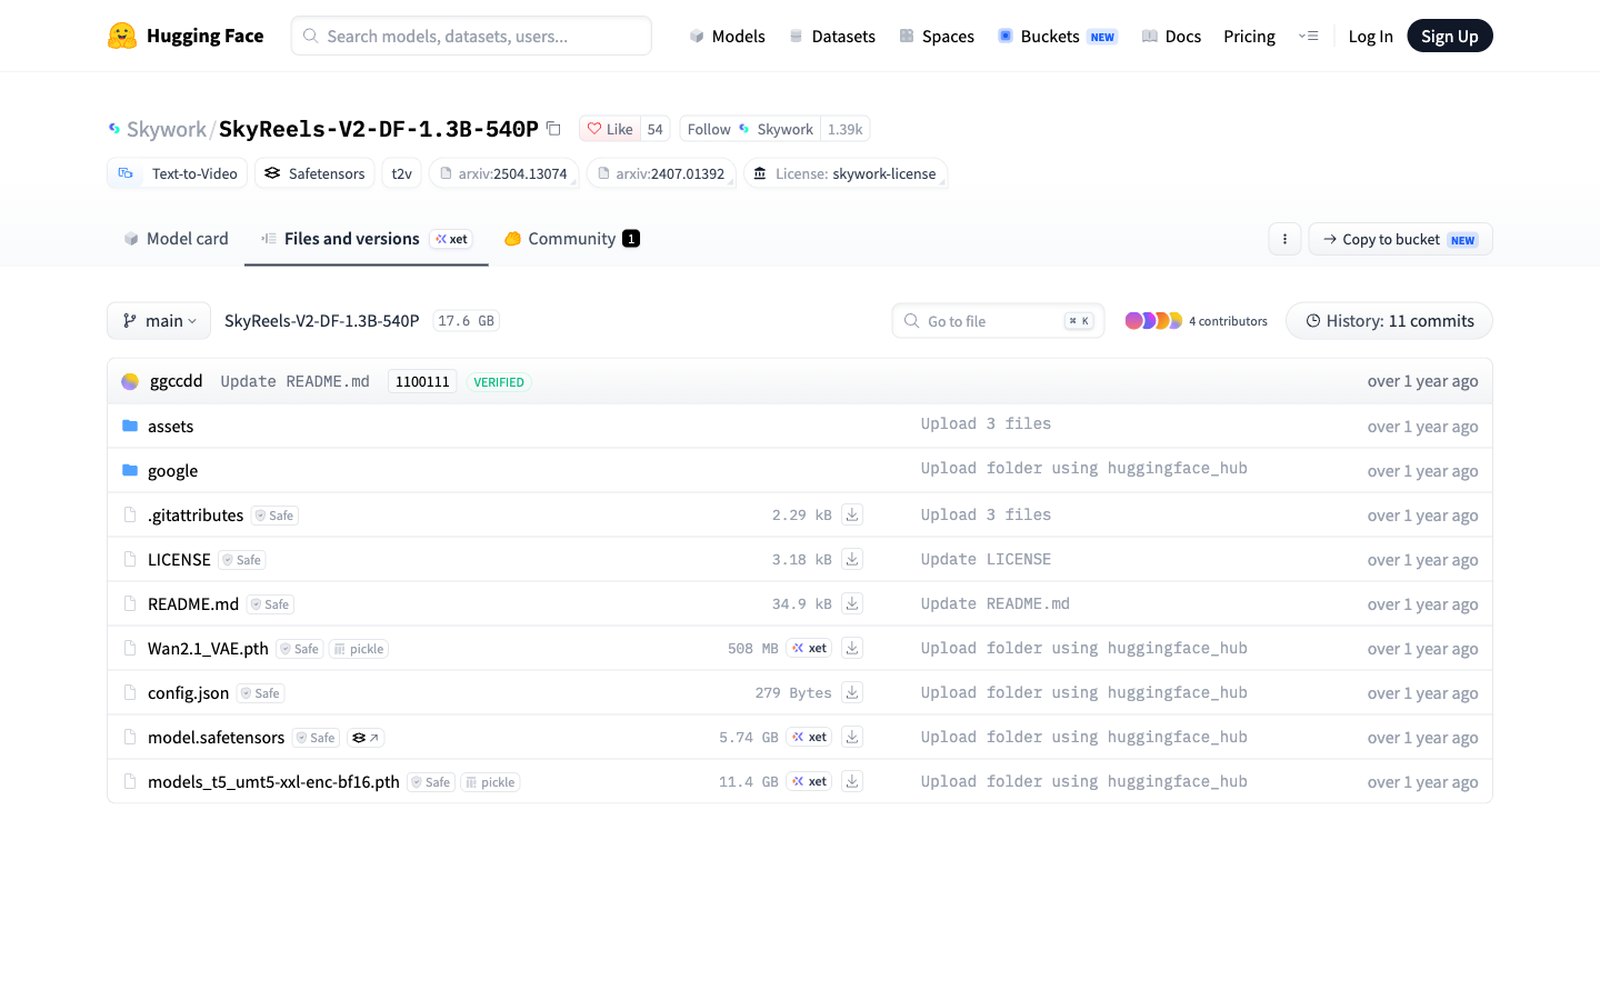Screen dimensions: 1600x1000
Task: Open the Text-to-Video tag
Action: [177, 173]
